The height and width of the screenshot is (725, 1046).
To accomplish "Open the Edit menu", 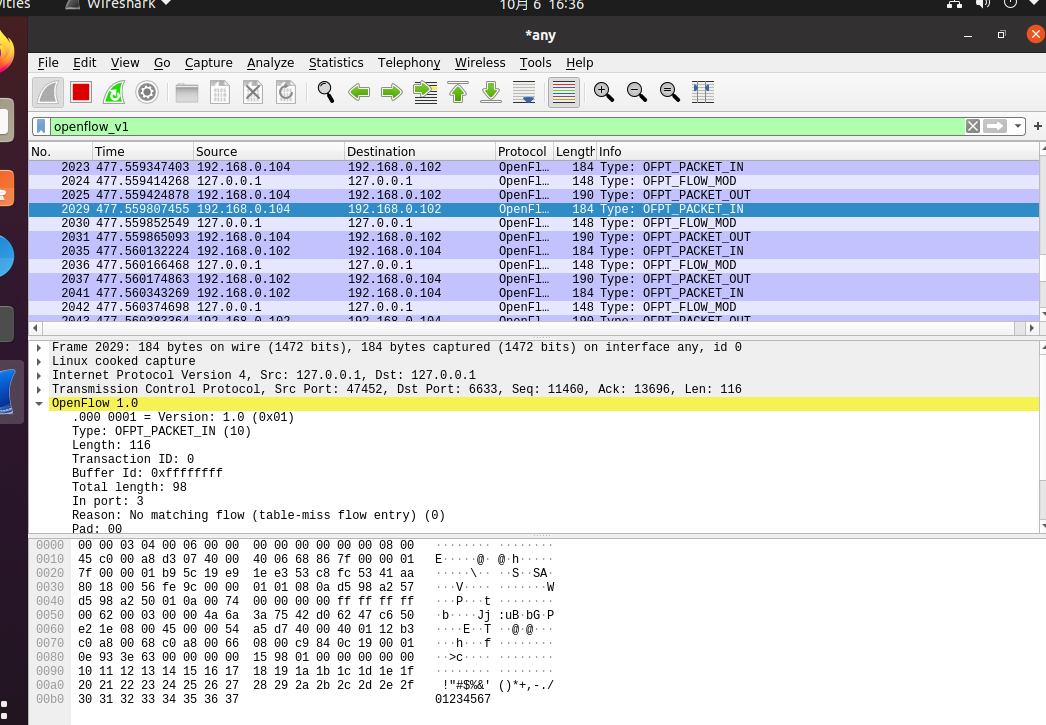I will (x=85, y=63).
